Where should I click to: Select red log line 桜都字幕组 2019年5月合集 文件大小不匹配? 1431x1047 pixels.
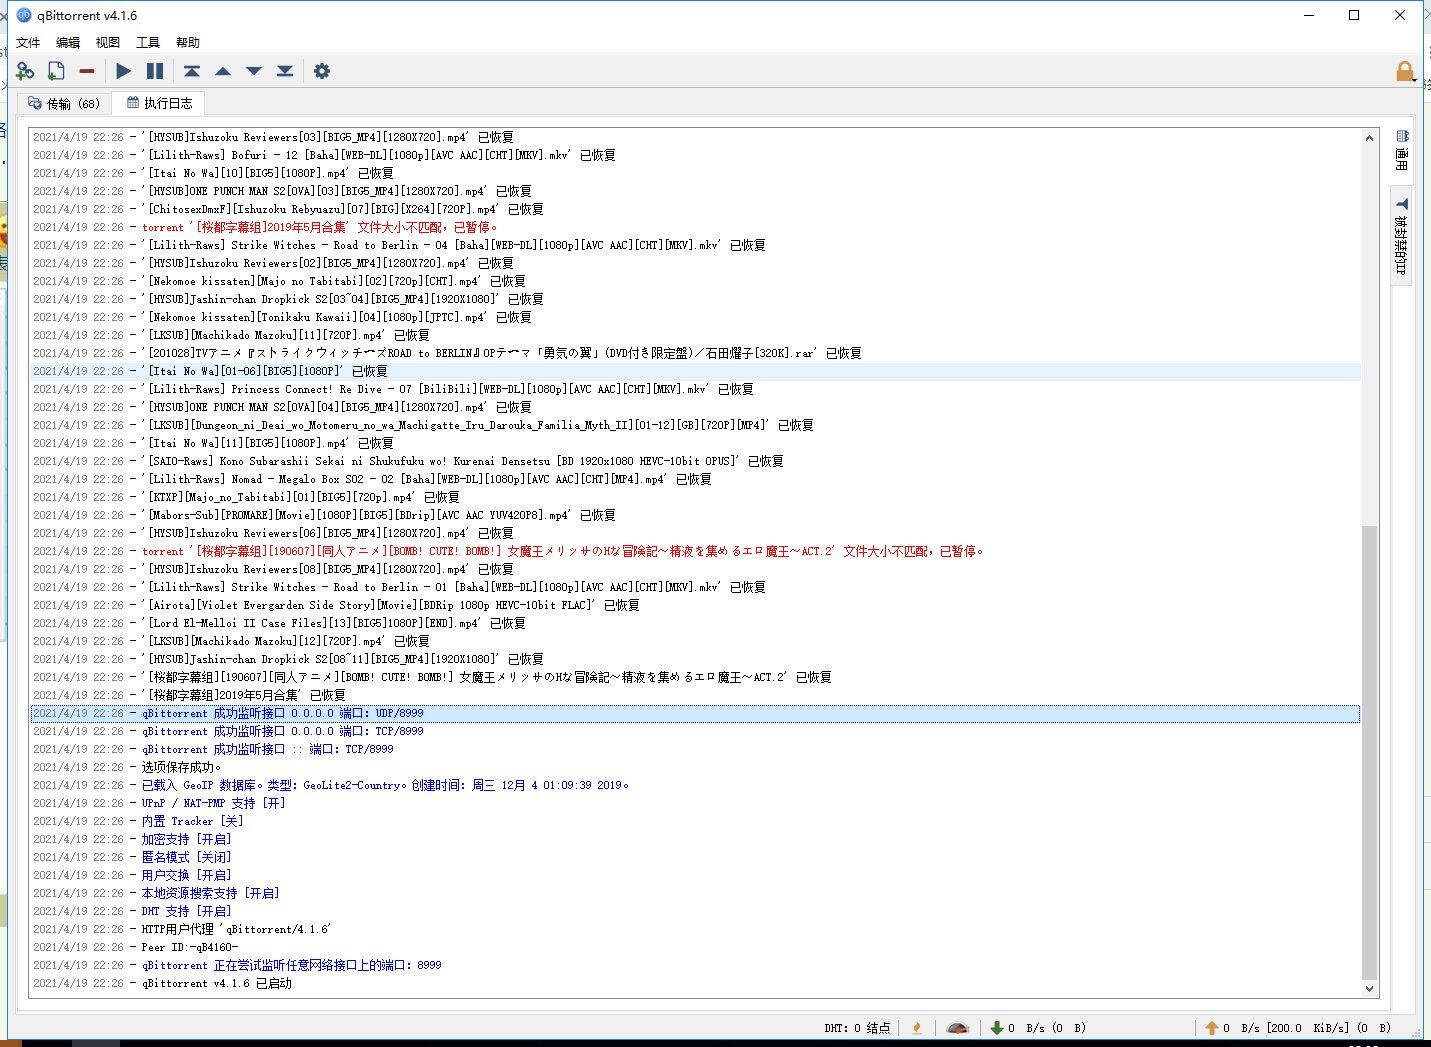[x=695, y=227]
